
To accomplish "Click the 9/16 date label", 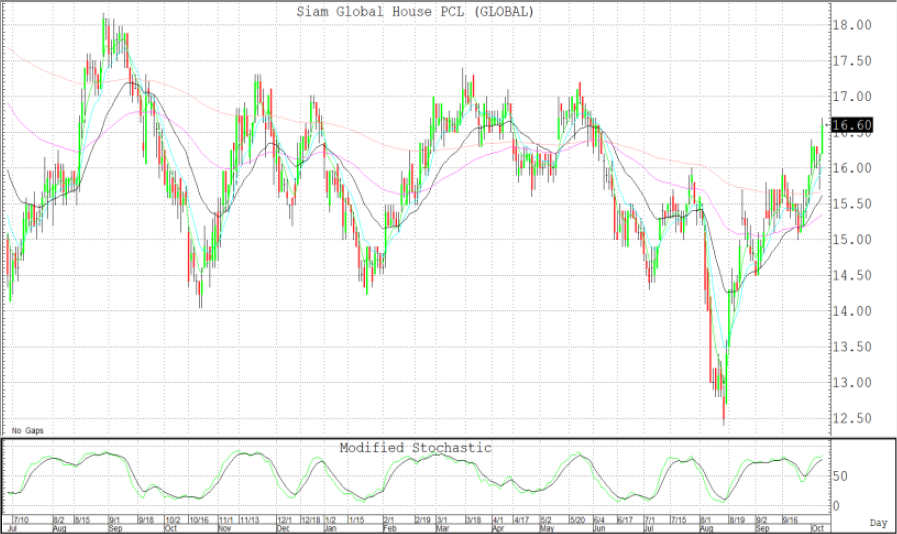I will [x=790, y=520].
